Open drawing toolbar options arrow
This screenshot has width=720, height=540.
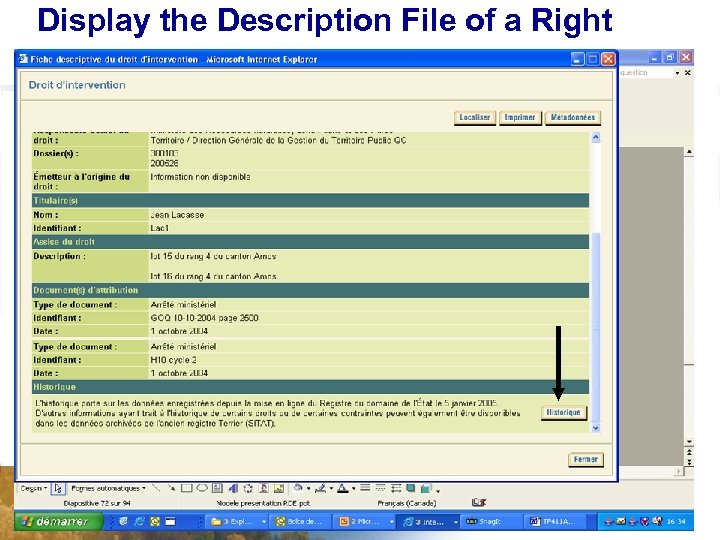pos(438,491)
